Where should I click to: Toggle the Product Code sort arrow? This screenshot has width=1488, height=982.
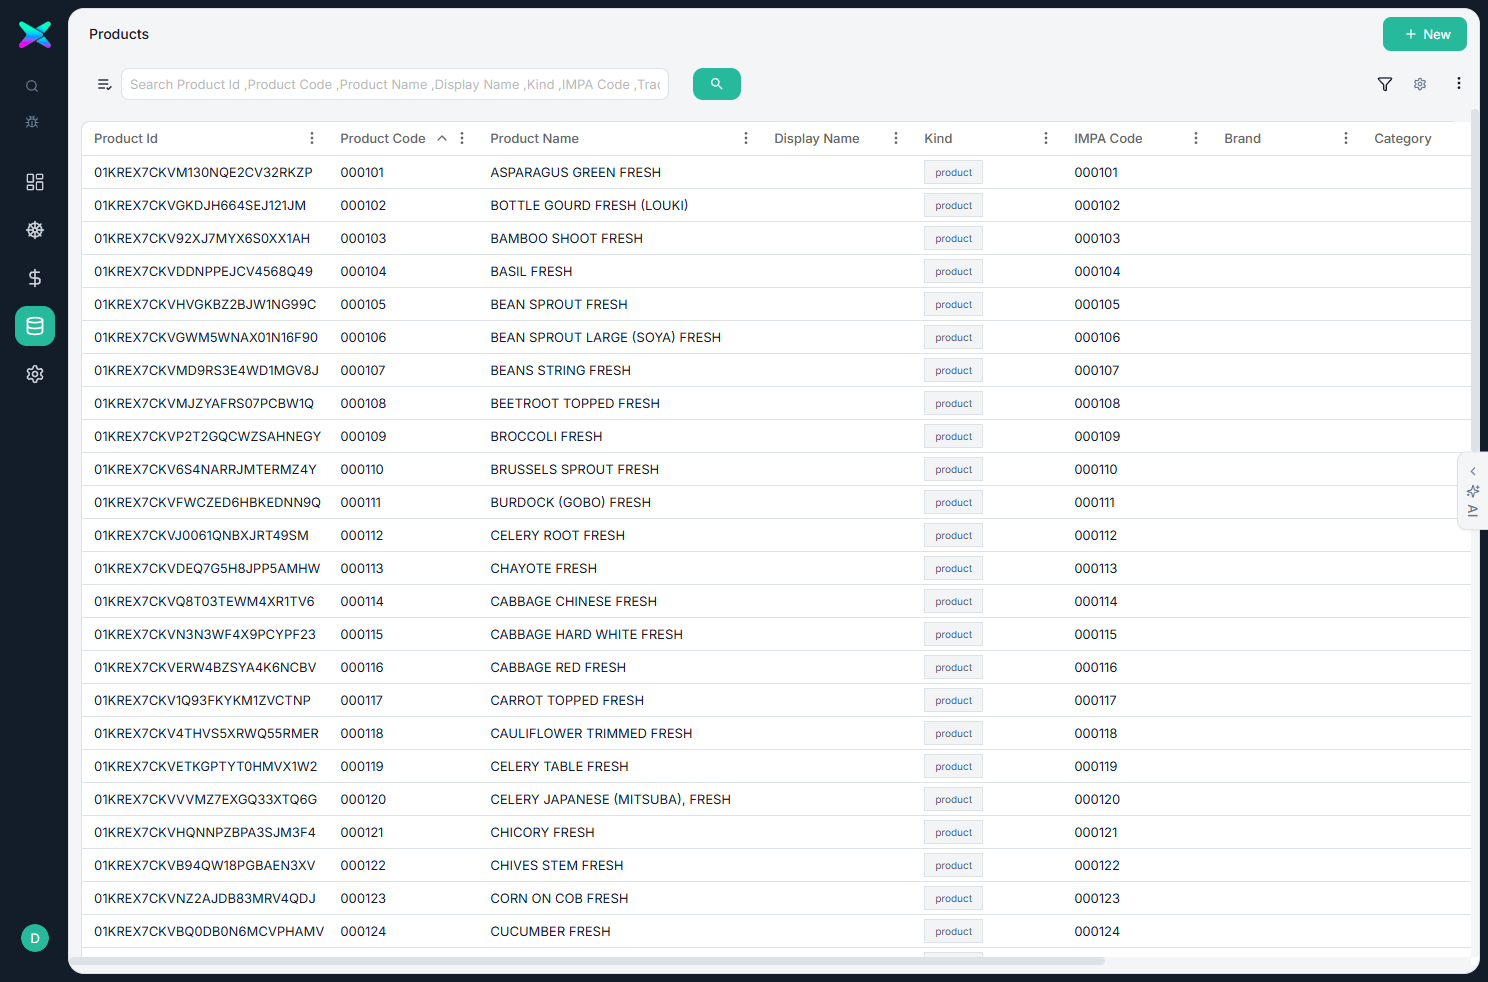coord(442,138)
